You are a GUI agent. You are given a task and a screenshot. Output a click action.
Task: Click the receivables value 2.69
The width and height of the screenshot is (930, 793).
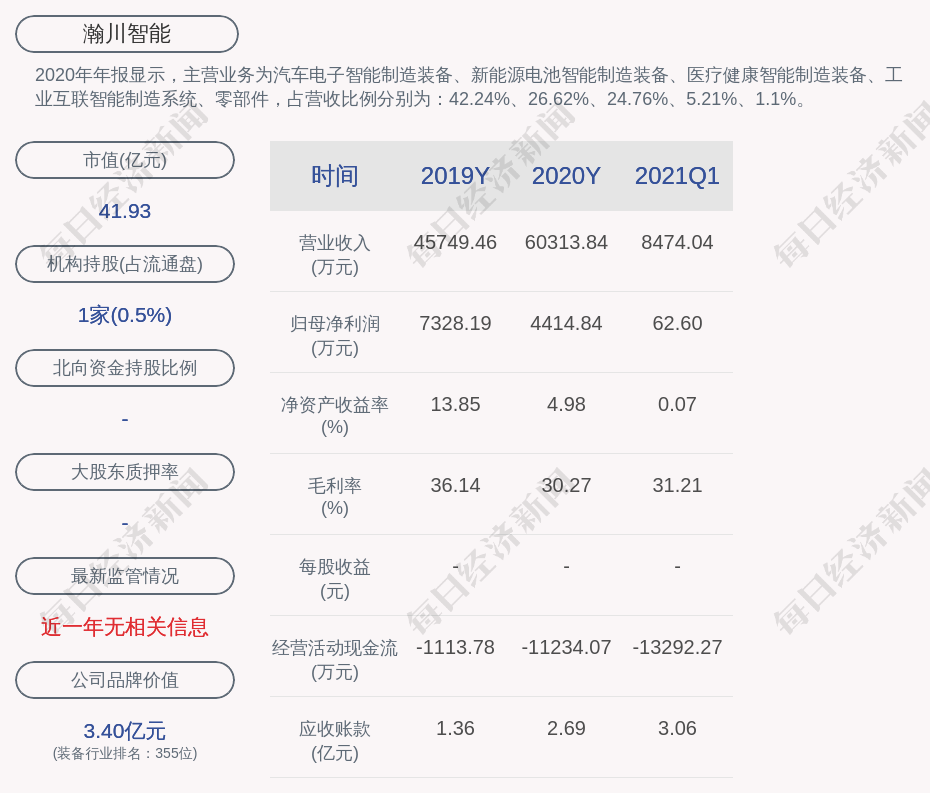pyautogui.click(x=566, y=728)
